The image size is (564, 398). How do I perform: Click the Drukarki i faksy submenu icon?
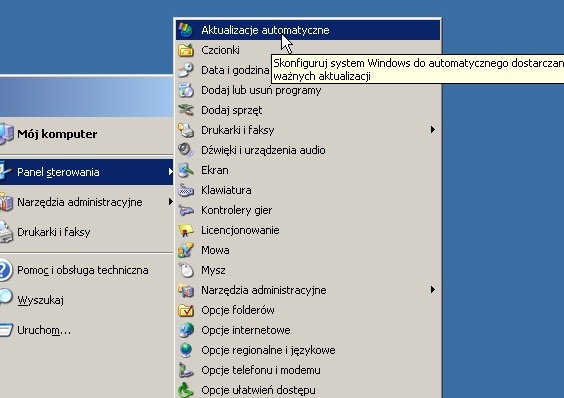[186, 130]
